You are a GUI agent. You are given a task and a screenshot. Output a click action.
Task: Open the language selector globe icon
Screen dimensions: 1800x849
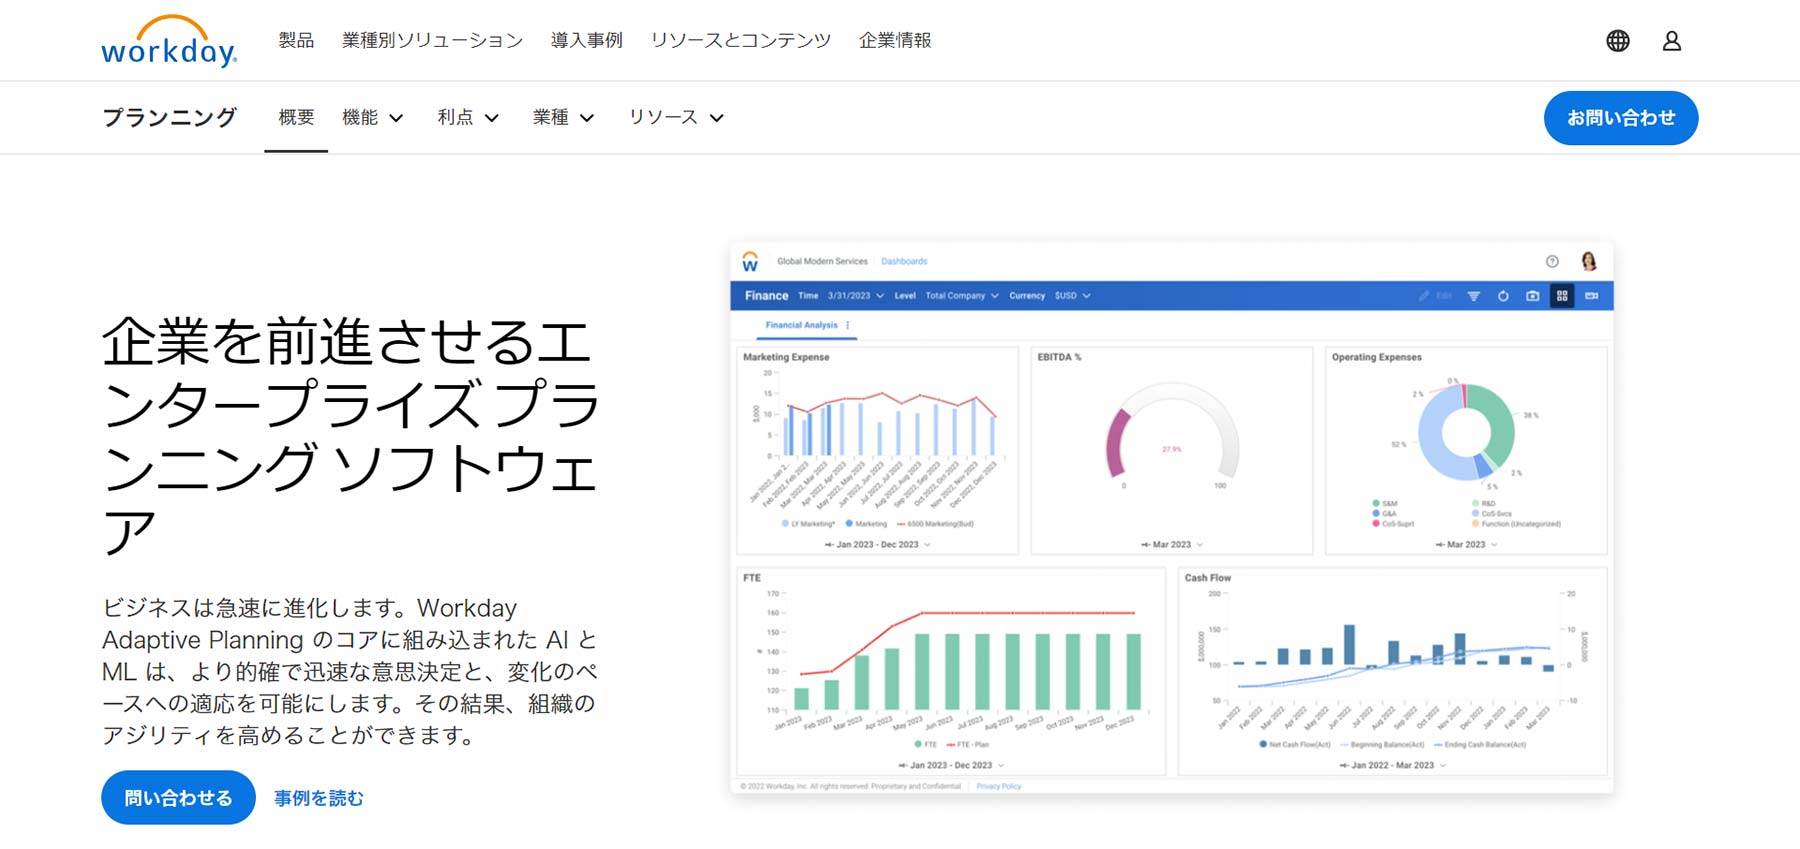click(1618, 41)
